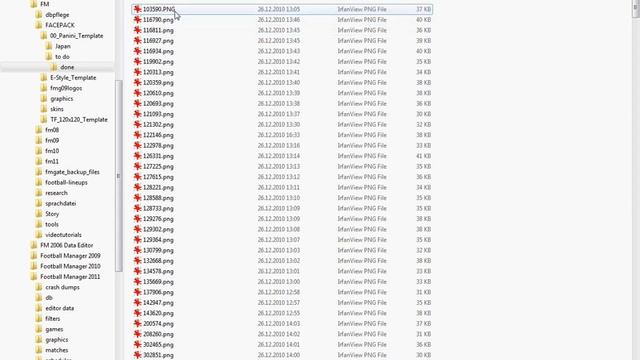Click the IrfanView icon of 120313.png
This screenshot has width=640, height=360.
pos(138,72)
